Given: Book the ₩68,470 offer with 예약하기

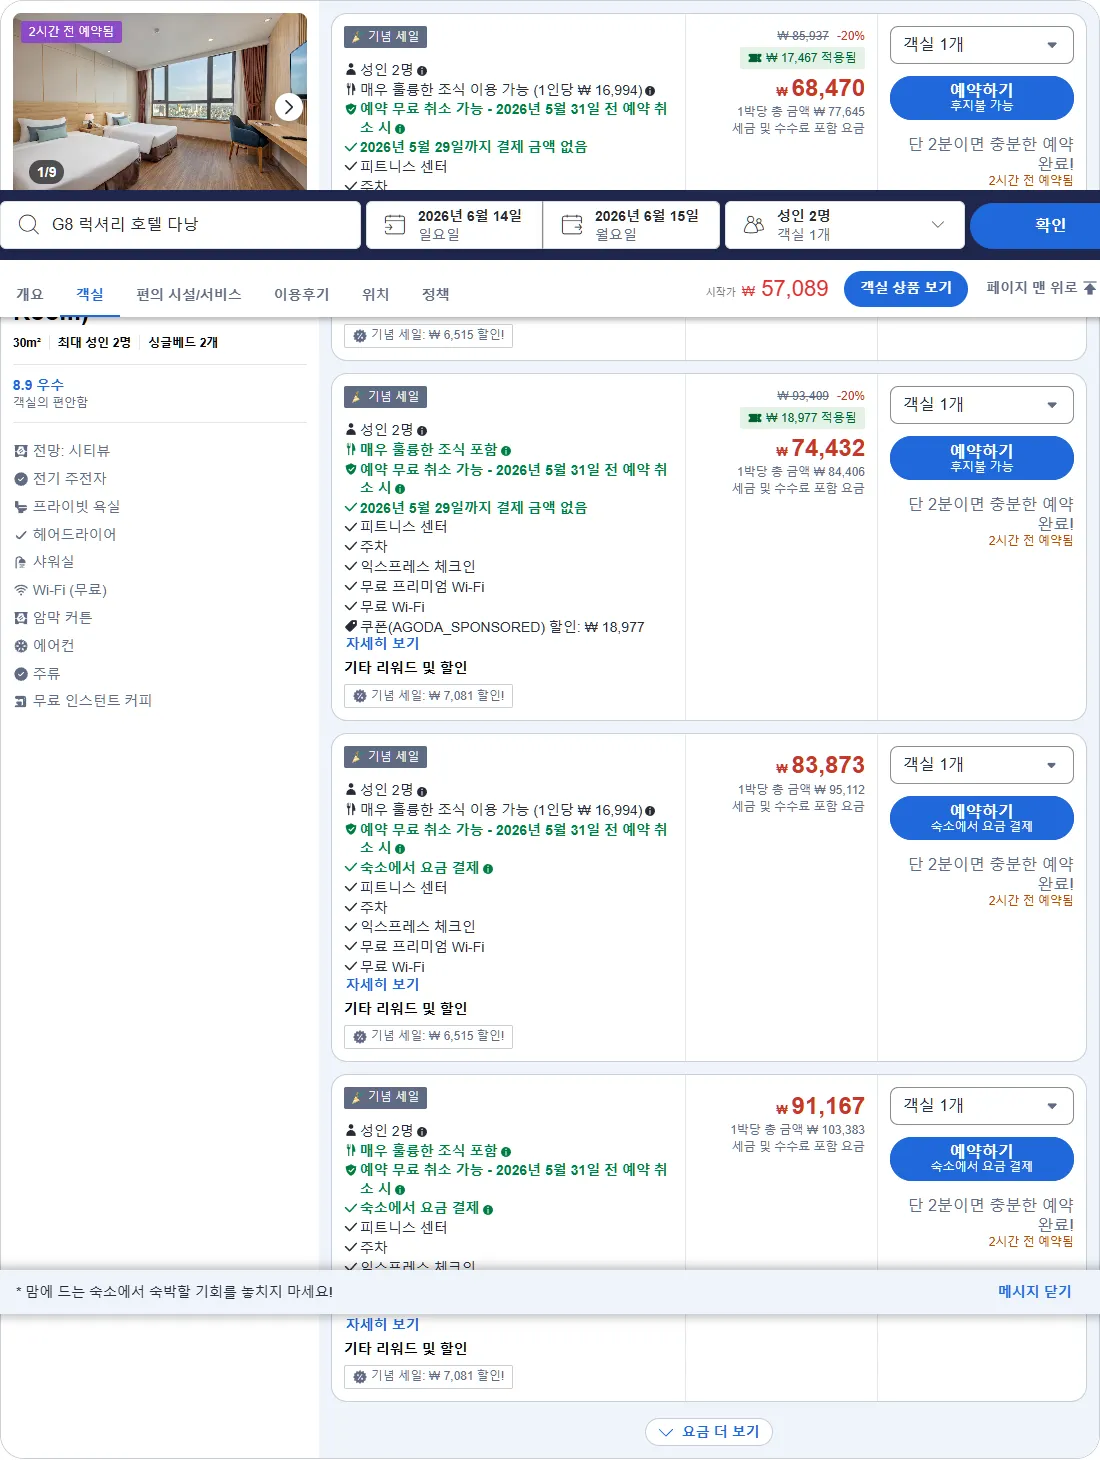Looking at the screenshot, I should [981, 97].
